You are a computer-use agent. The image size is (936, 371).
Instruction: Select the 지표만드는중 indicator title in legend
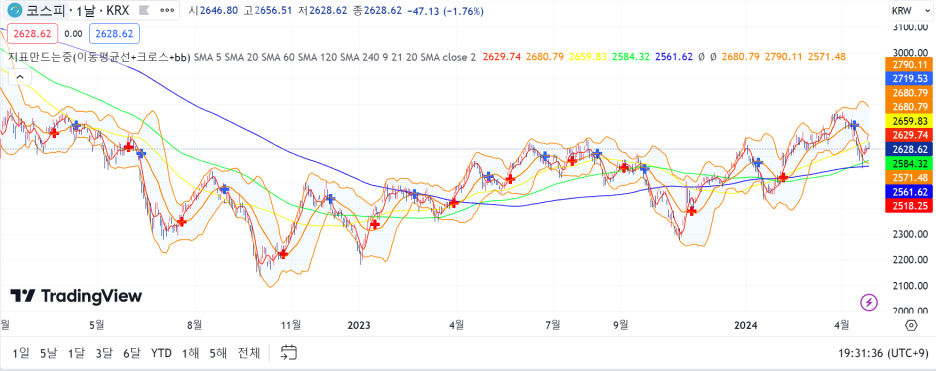[x=100, y=57]
